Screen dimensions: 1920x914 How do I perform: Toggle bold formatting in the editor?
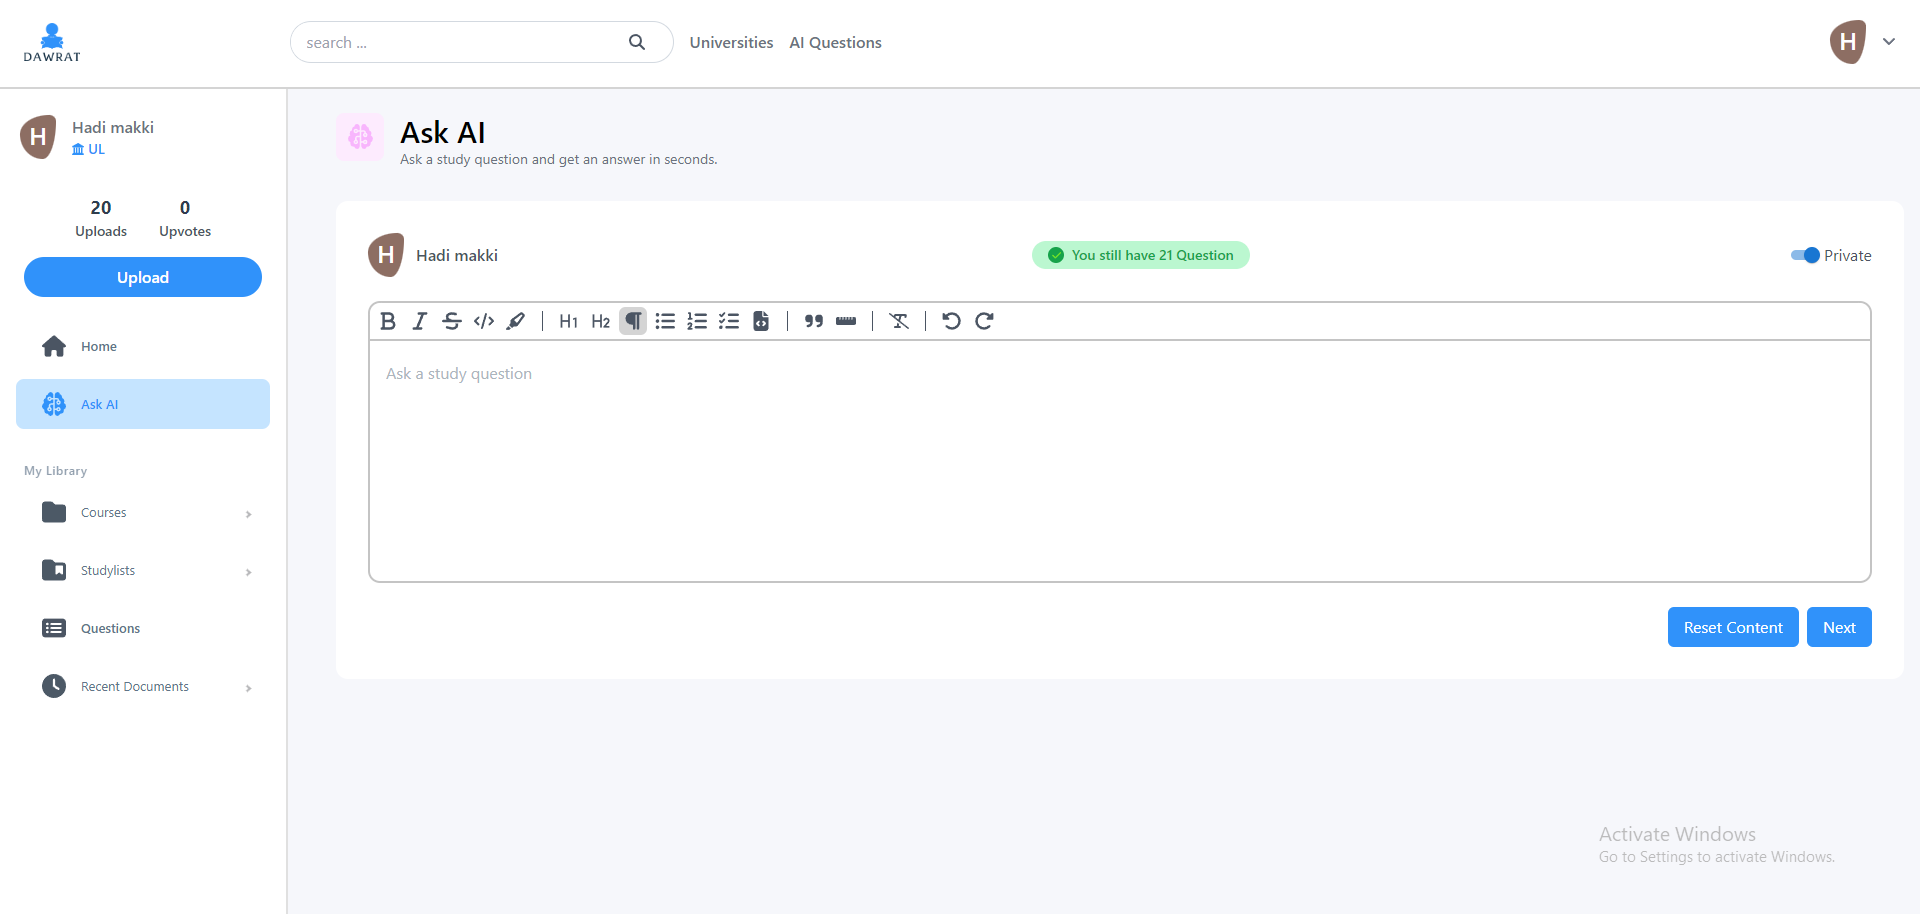388,321
